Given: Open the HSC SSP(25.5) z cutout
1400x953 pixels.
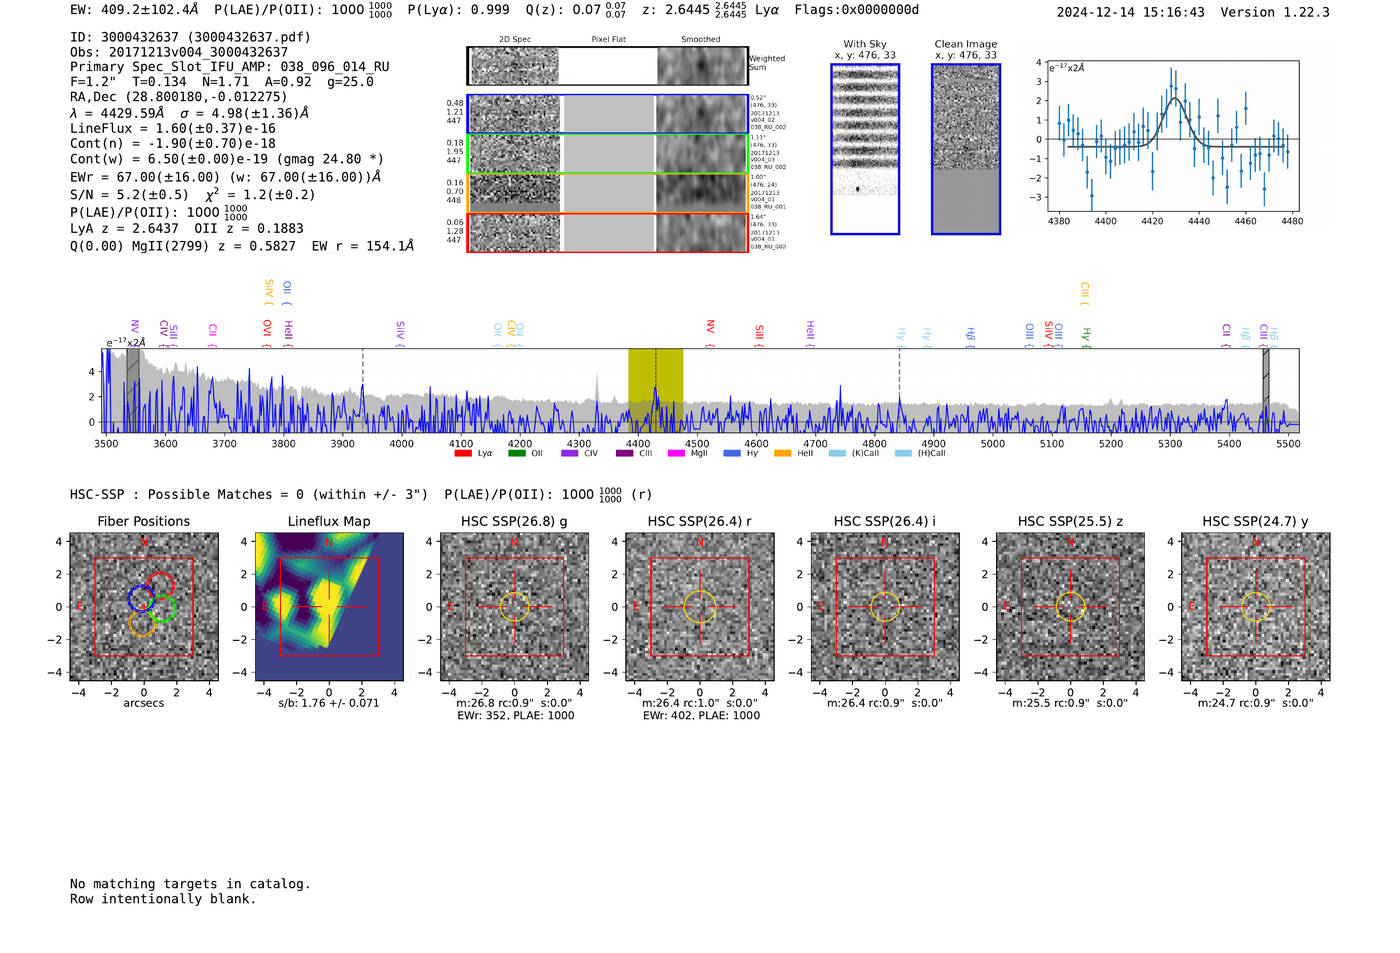Looking at the screenshot, I should coord(1070,607).
